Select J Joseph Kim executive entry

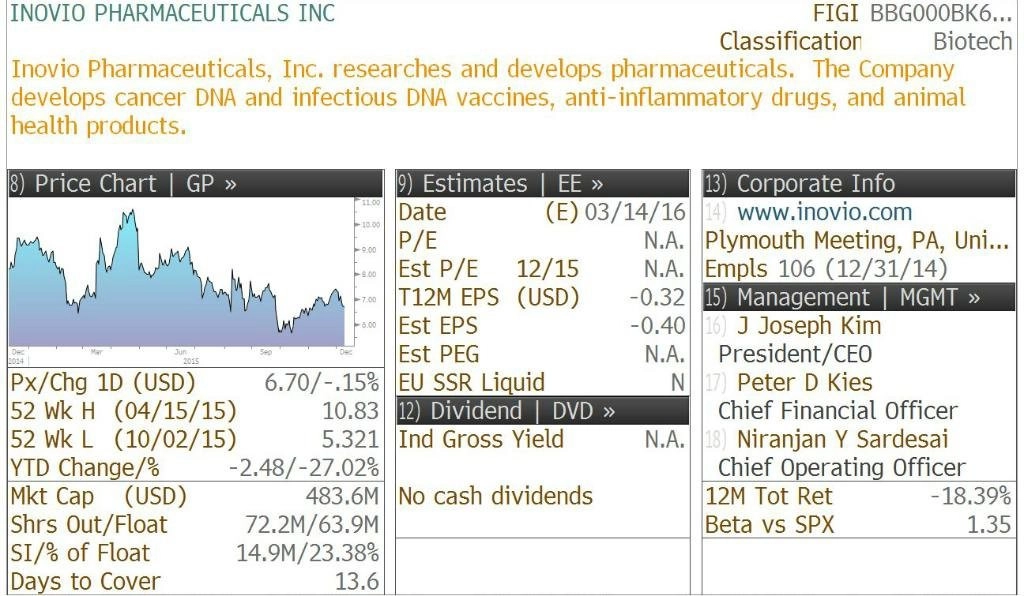[x=809, y=325]
